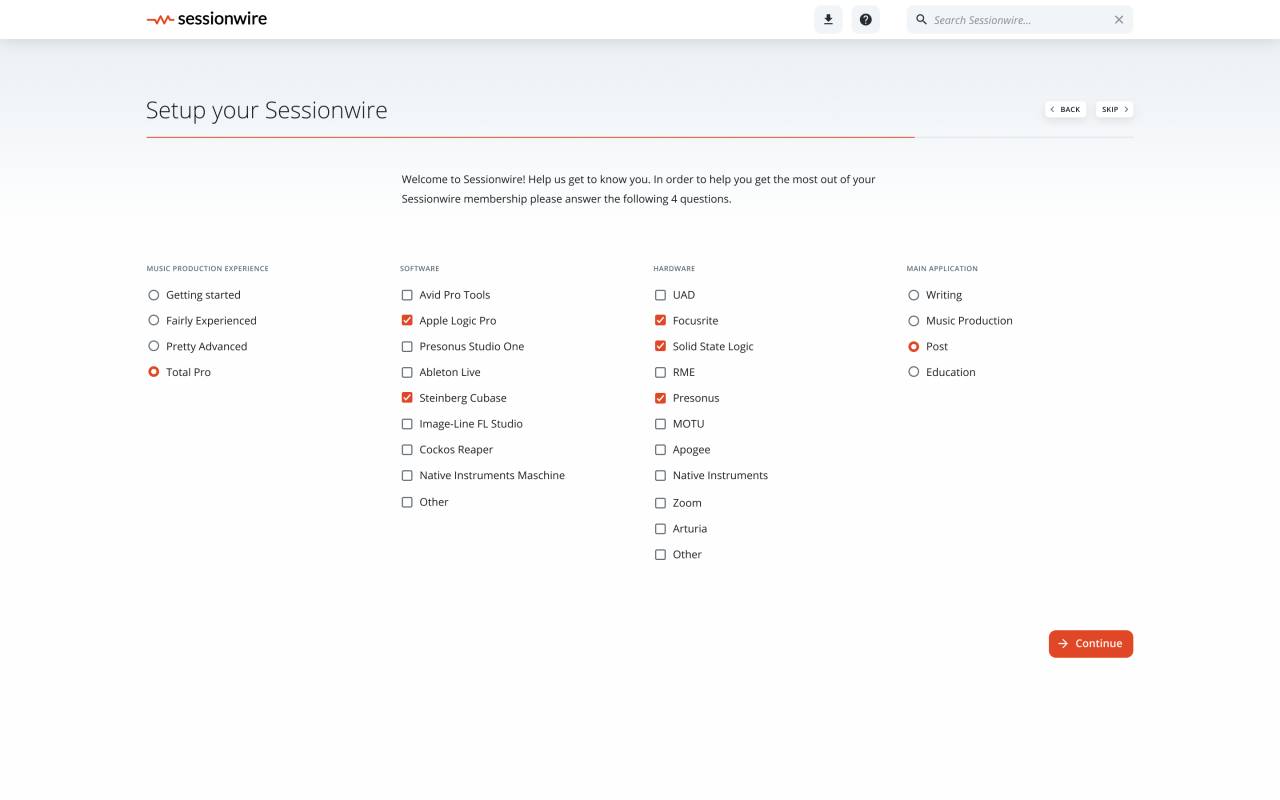
Task: Click the download icon in header
Action: [x=828, y=20]
